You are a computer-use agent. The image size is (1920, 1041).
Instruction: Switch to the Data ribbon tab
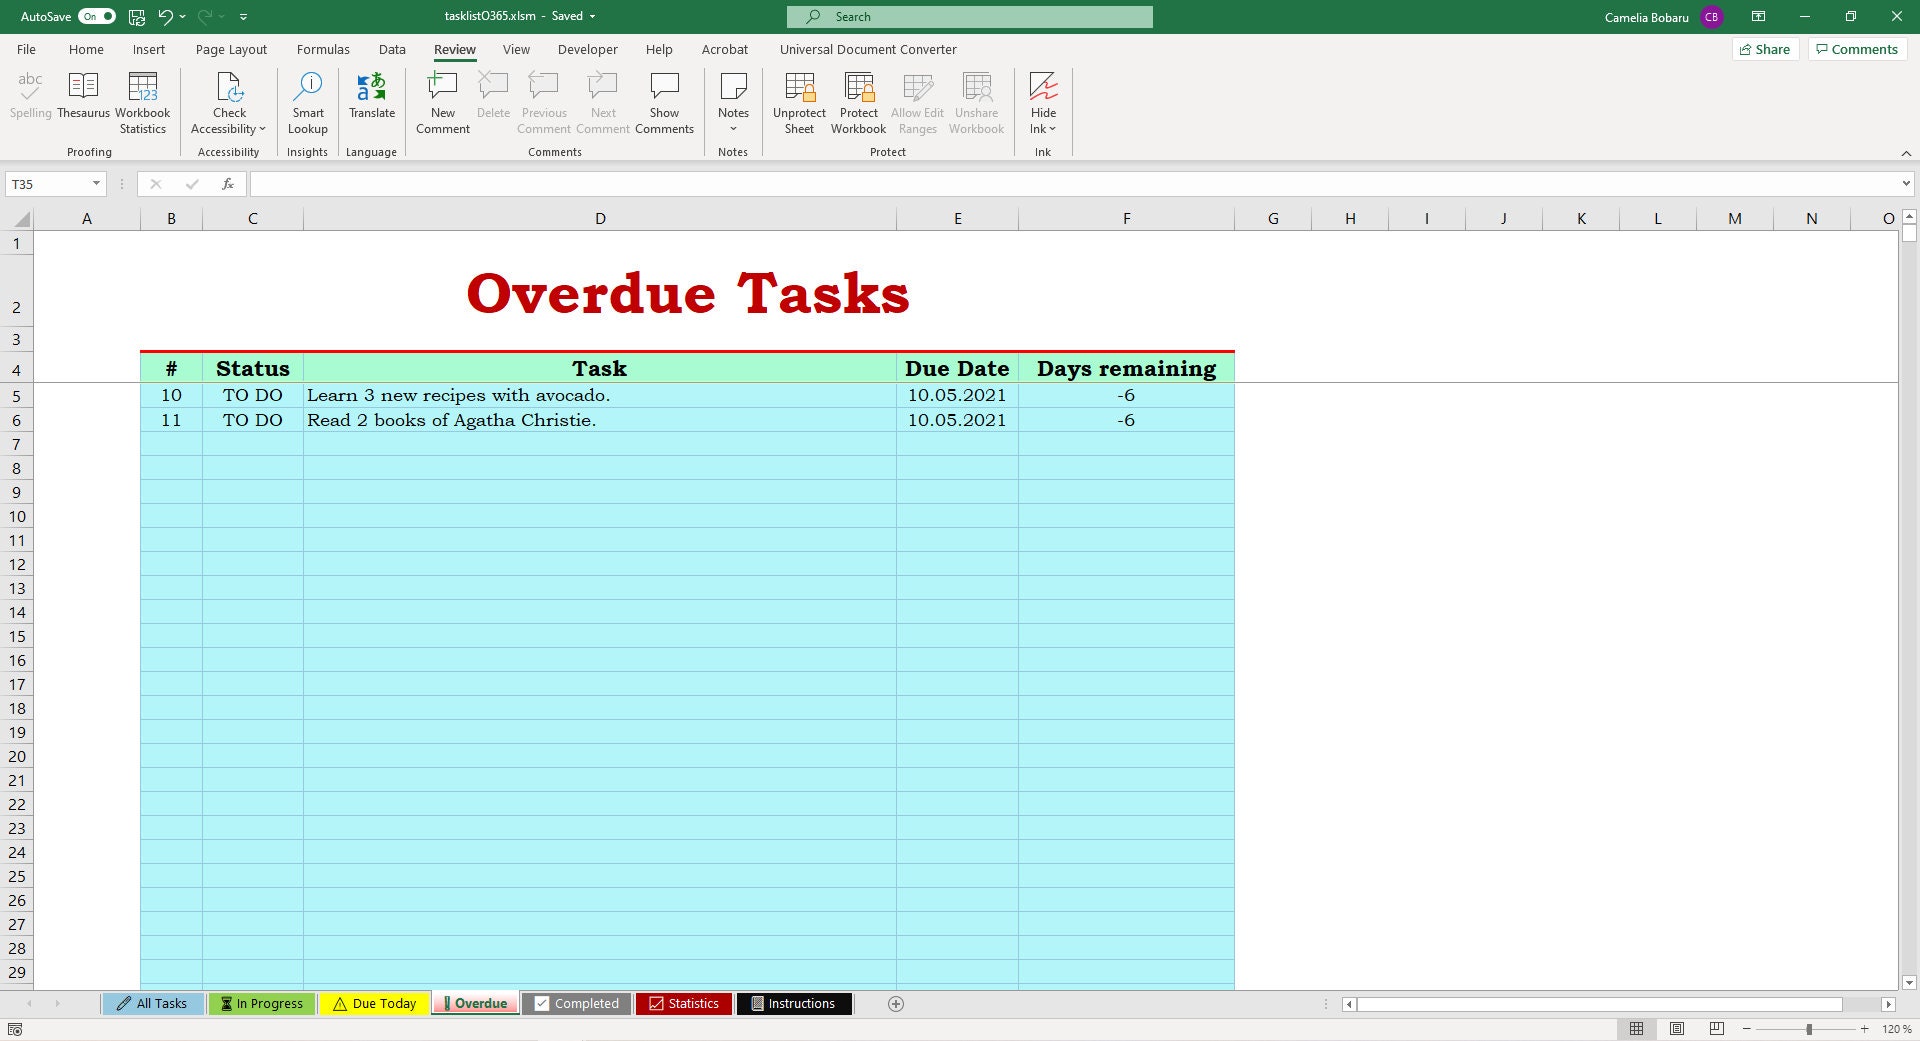coord(392,49)
